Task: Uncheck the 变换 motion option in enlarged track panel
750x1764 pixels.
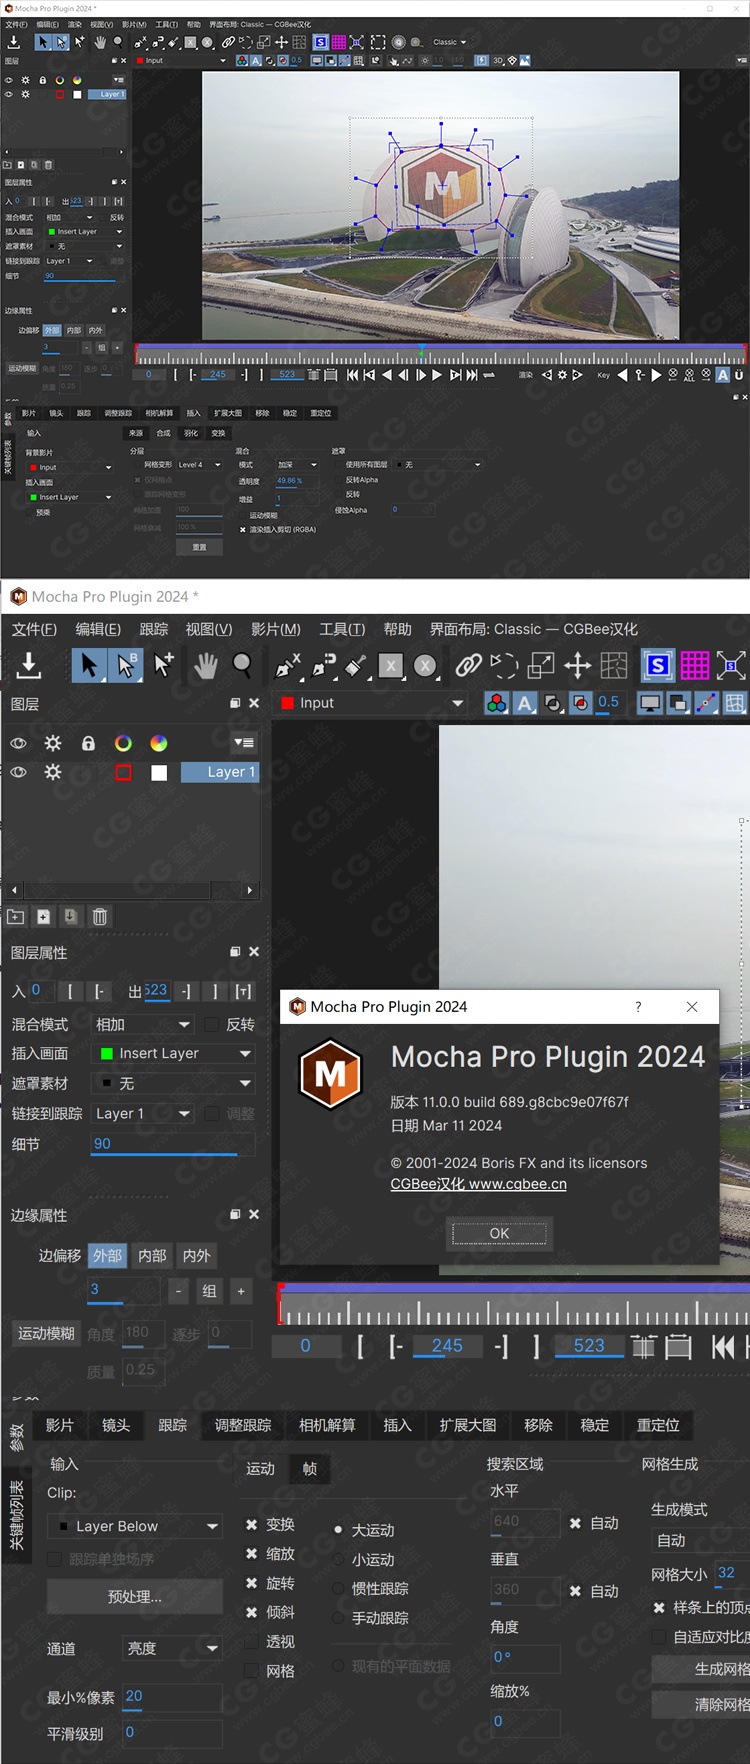Action: point(252,1525)
